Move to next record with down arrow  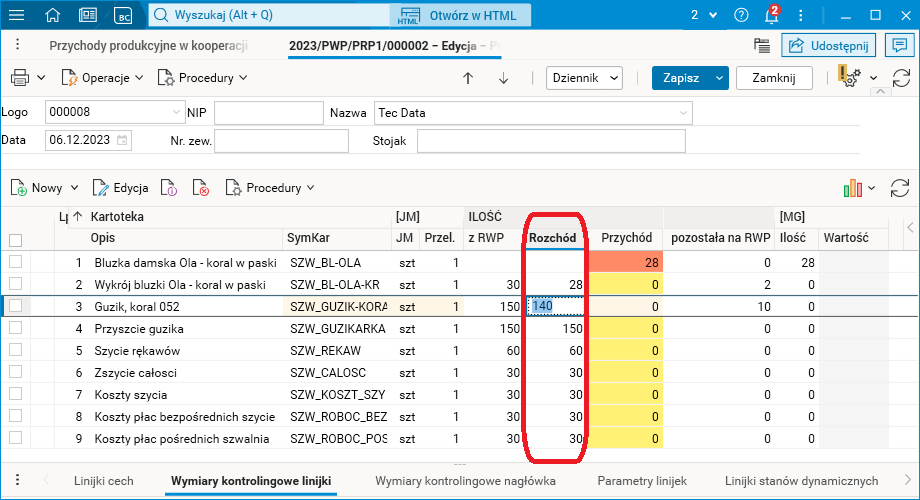[x=503, y=78]
